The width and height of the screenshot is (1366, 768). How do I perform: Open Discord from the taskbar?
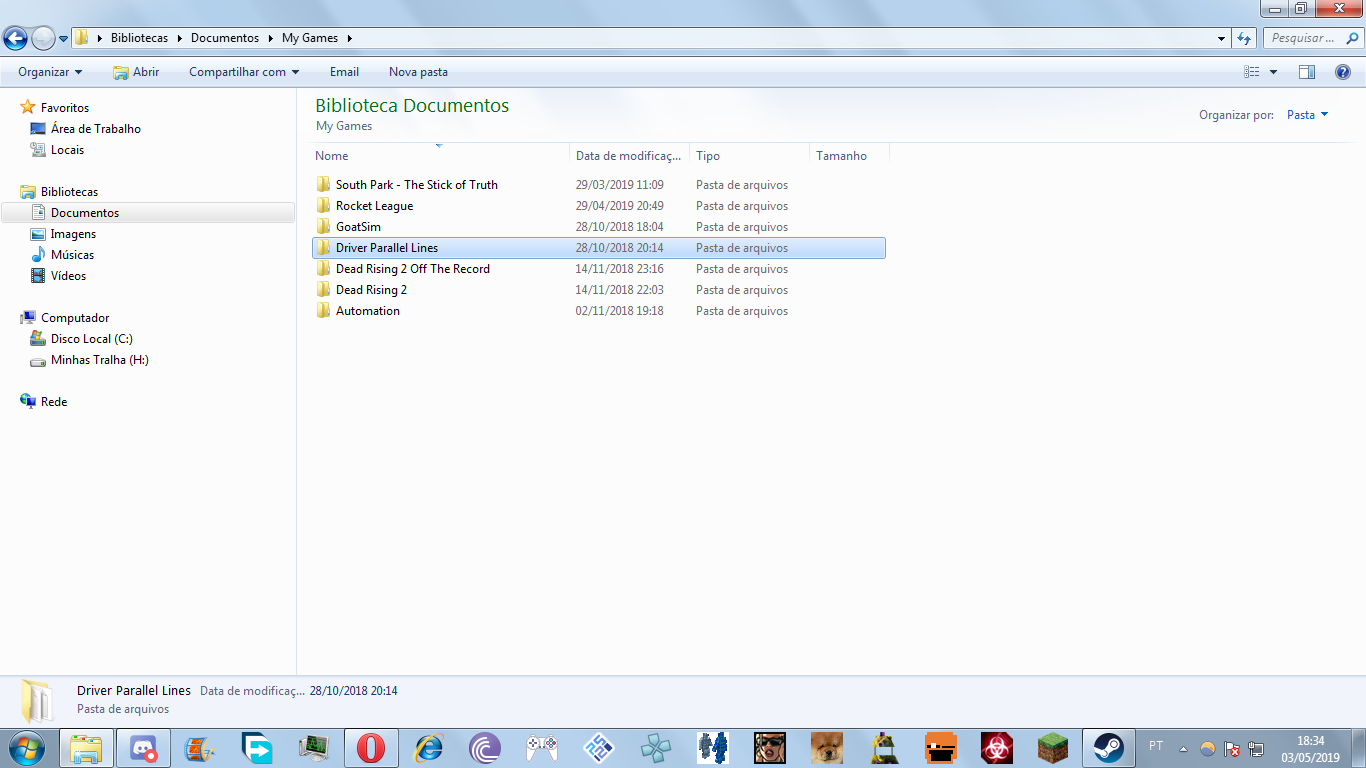(x=143, y=748)
